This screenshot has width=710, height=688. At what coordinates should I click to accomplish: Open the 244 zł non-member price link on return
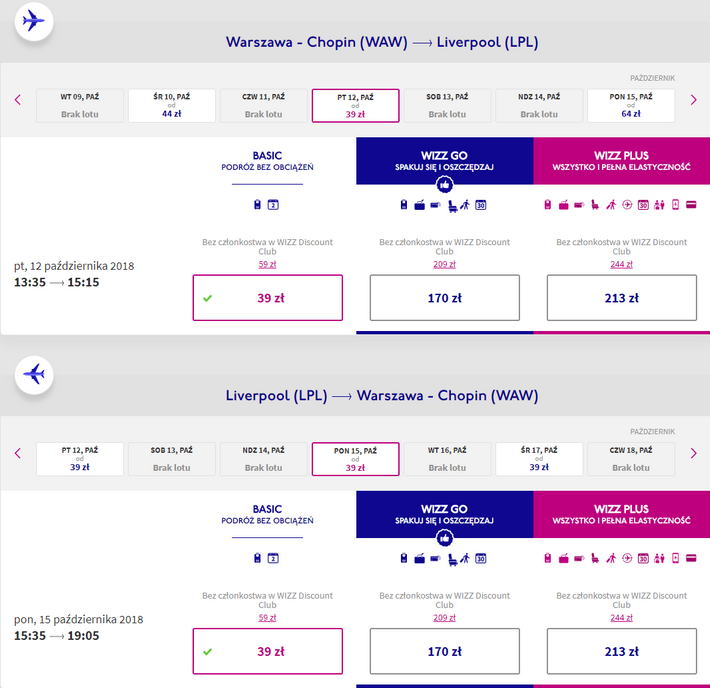pyautogui.click(x=621, y=617)
